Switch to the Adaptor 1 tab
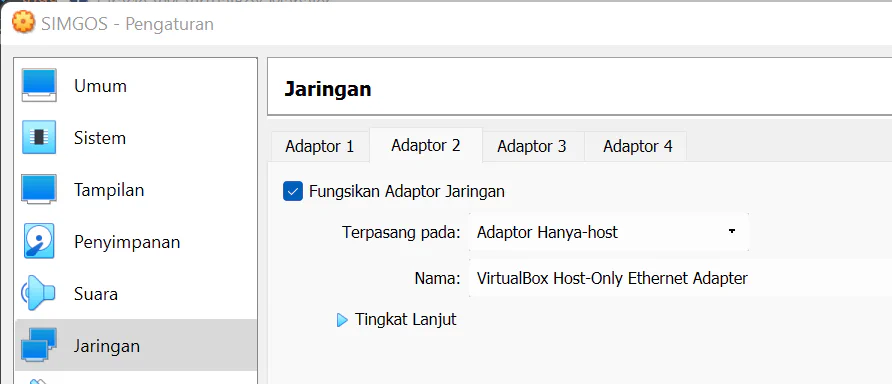This screenshot has height=384, width=892. pos(319,147)
